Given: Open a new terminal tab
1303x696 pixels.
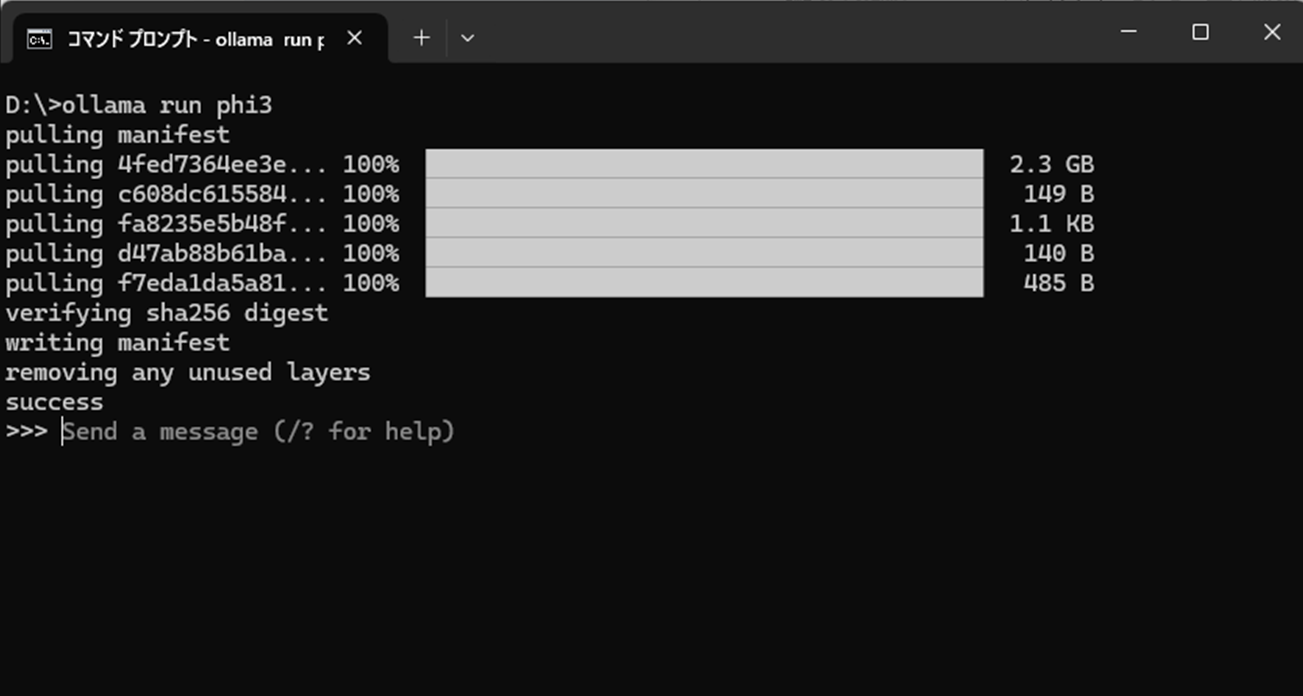Looking at the screenshot, I should pos(421,37).
